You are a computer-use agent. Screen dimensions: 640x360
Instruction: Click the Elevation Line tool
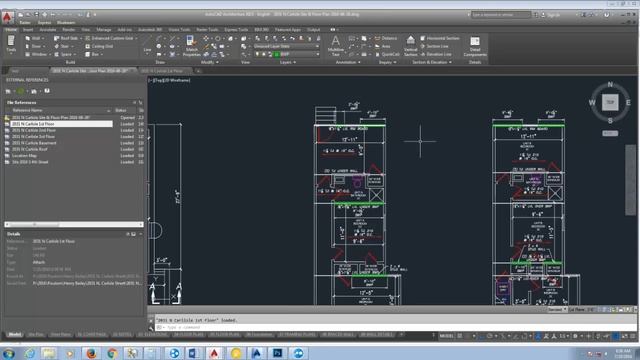[x=436, y=54]
